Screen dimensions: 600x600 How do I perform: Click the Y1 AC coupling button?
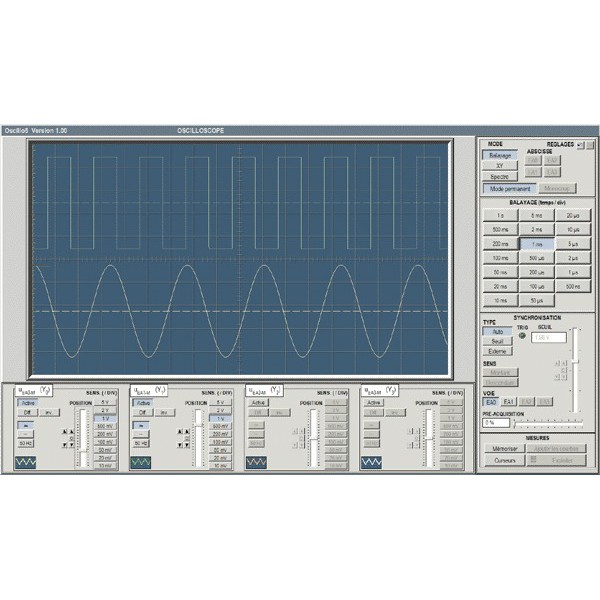click(141, 434)
